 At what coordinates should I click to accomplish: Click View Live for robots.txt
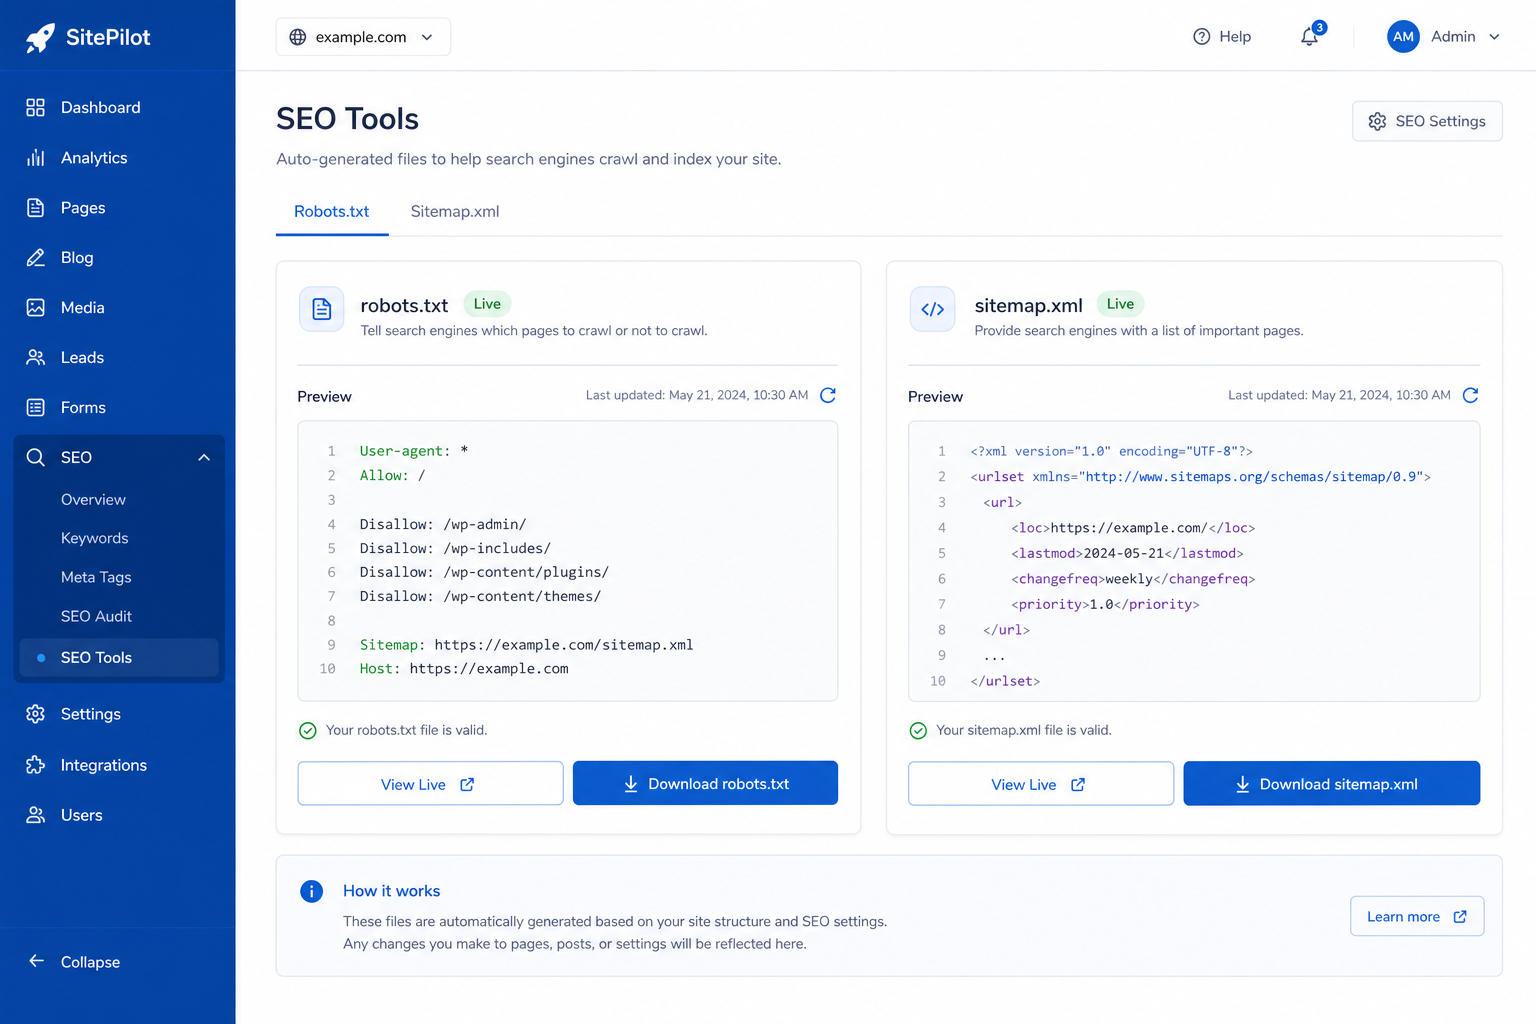tap(430, 784)
